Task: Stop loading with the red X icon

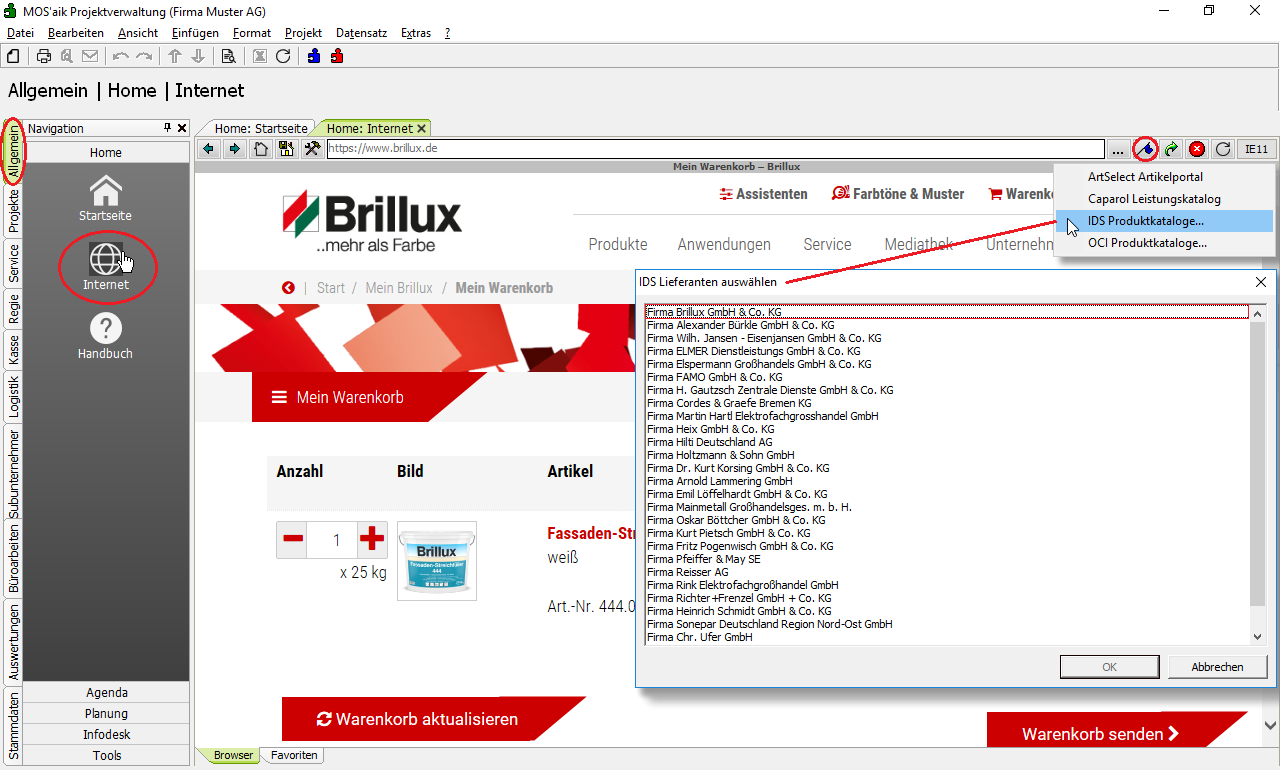Action: coord(1197,149)
